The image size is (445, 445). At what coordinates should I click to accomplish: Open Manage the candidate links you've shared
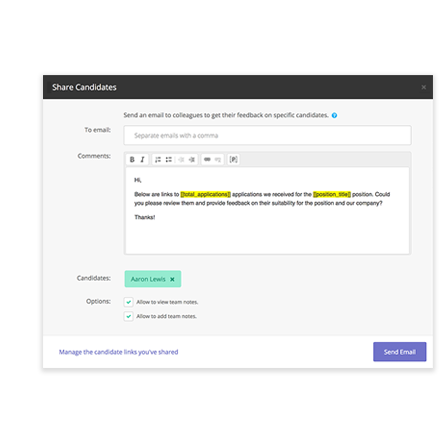point(119,352)
